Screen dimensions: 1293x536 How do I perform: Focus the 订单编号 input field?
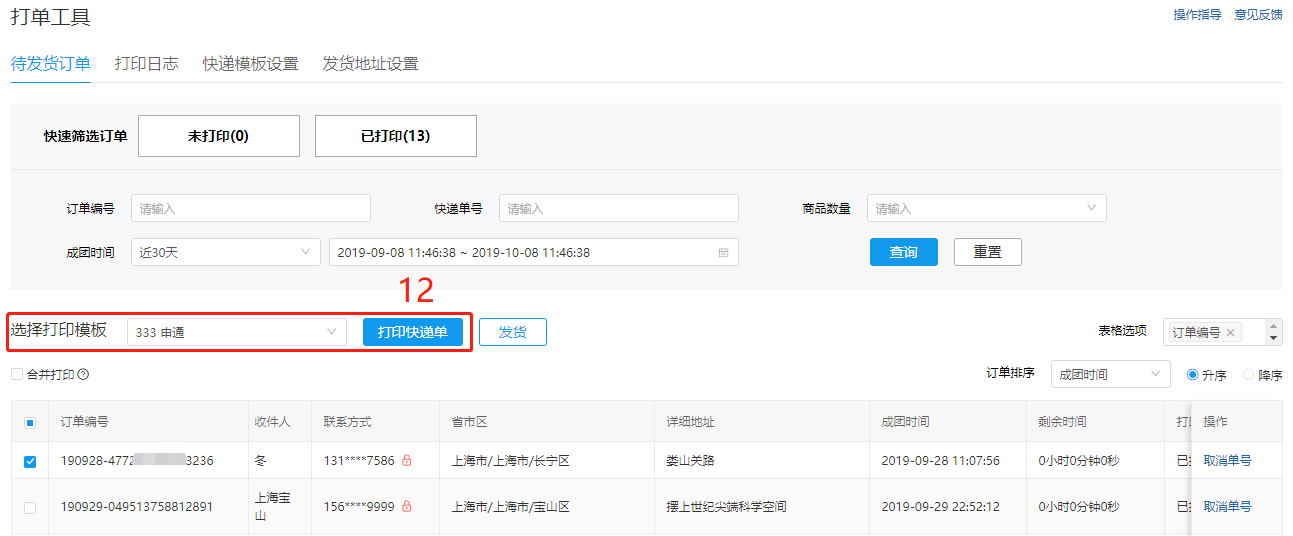pyautogui.click(x=251, y=209)
